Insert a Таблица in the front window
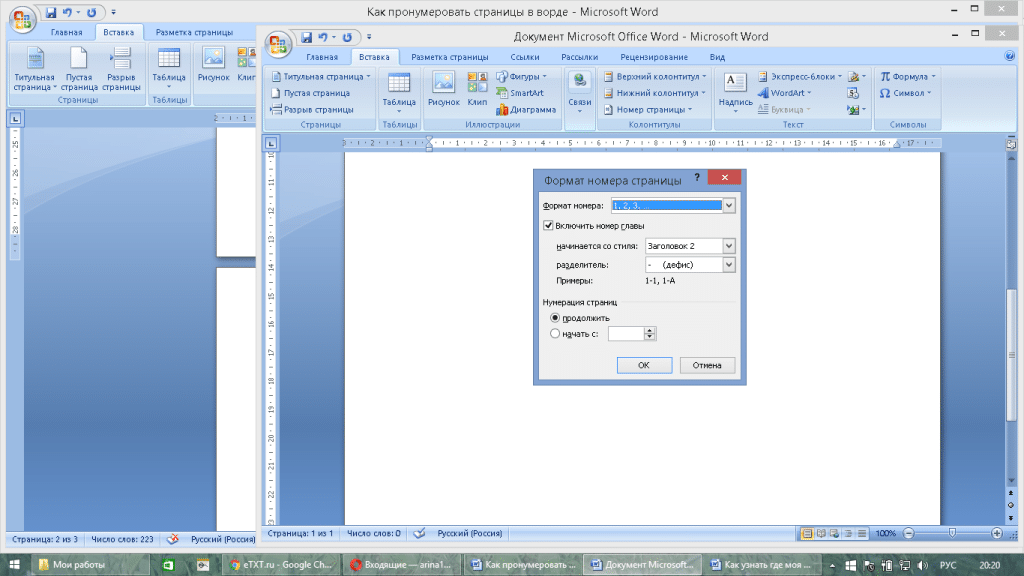 (399, 92)
